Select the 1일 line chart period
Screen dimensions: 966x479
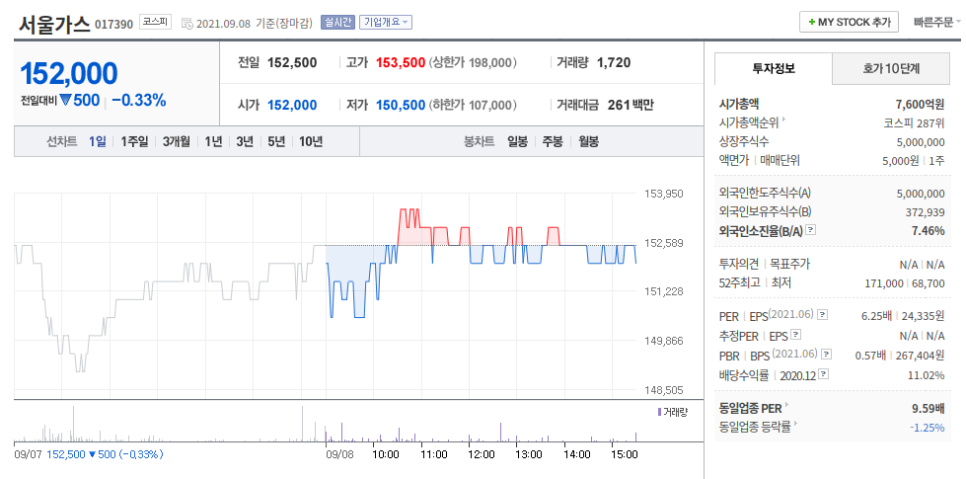pos(97,142)
